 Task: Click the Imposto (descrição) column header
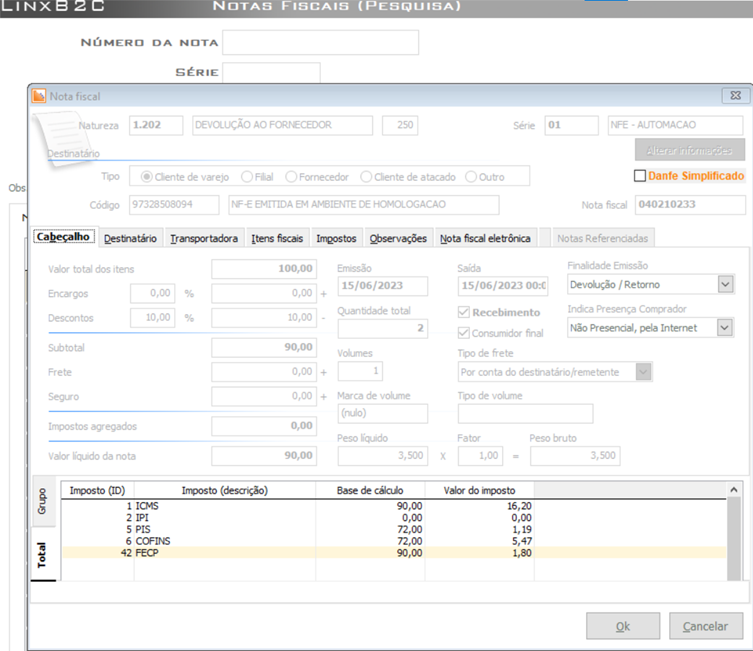225,490
